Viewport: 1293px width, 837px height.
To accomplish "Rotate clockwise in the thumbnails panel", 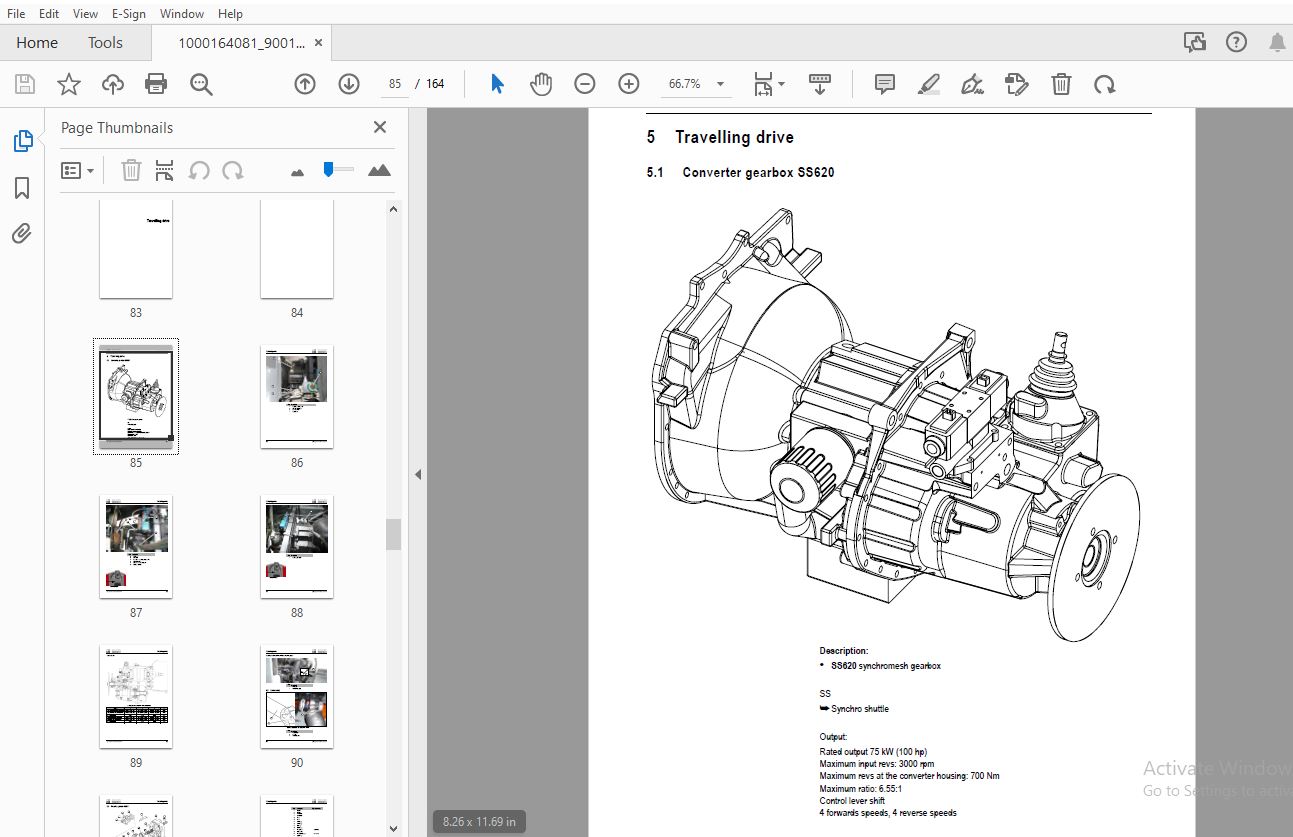I will coord(233,171).
